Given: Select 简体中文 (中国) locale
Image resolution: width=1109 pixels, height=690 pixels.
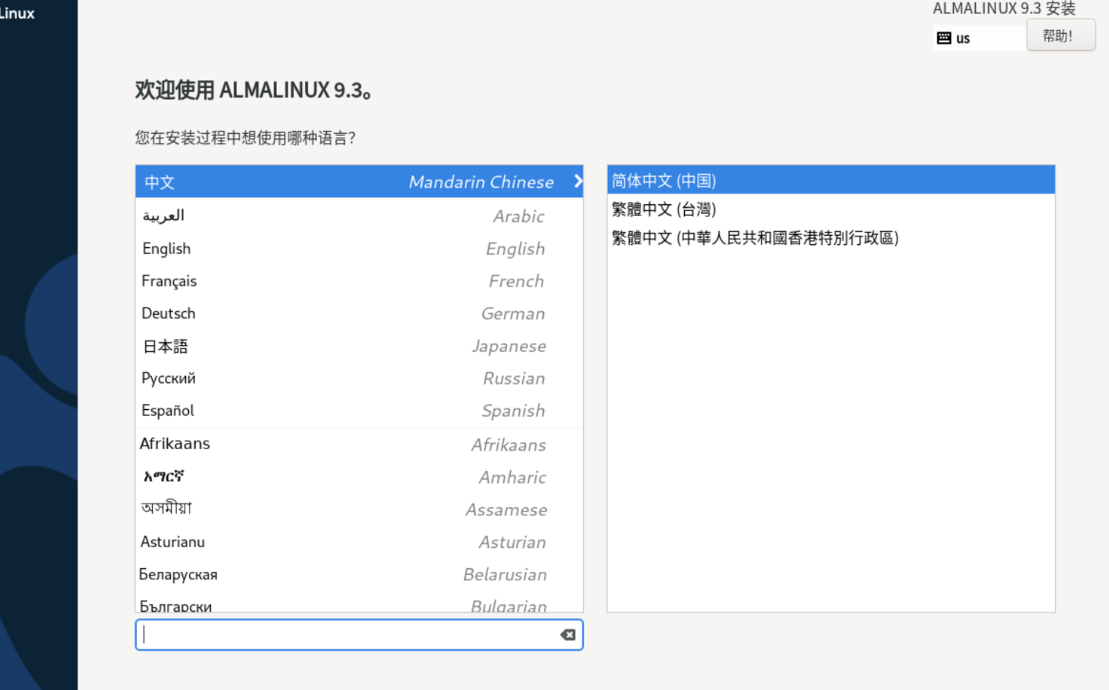Looking at the screenshot, I should [x=831, y=180].
